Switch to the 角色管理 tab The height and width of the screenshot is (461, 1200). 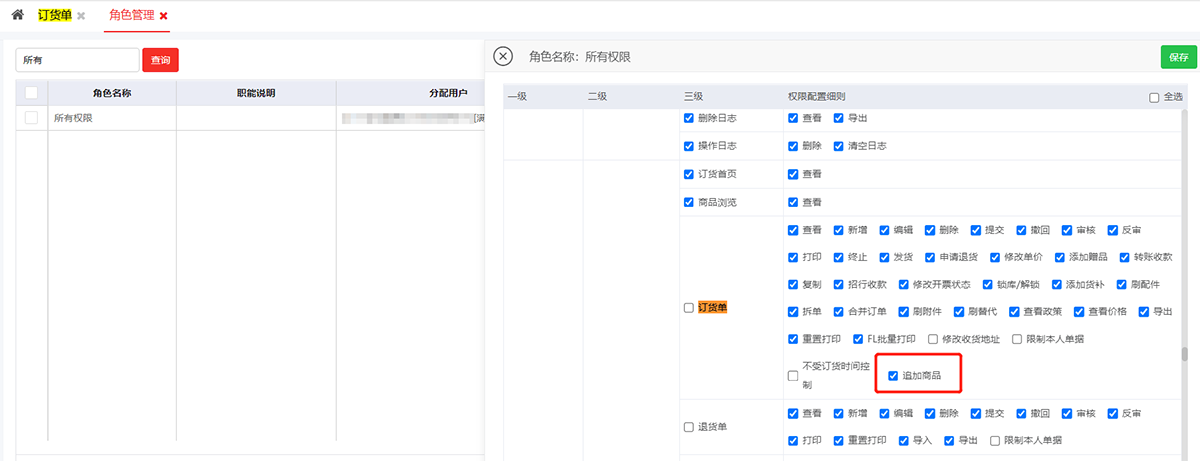(x=130, y=16)
